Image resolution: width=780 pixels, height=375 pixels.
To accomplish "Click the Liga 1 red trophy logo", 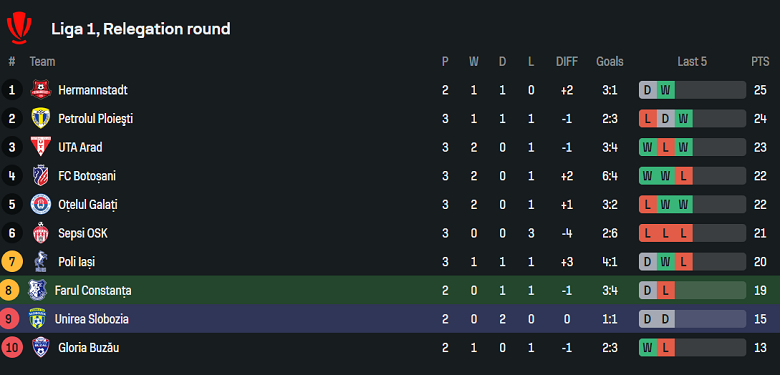I will [19, 29].
